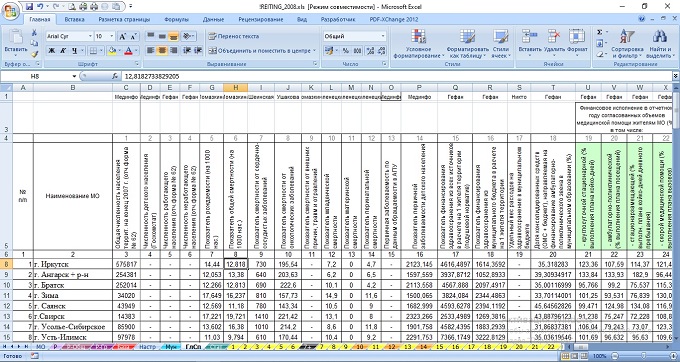The image size is (680, 362).
Task: Click Вставить cells button
Action: (530, 44)
